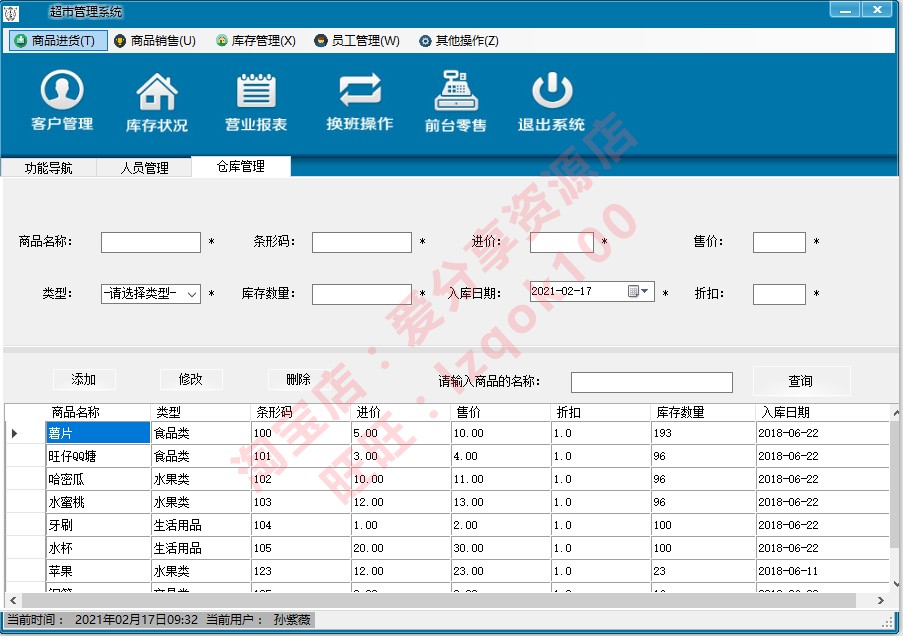Click the horizontal scrollbar right arrow

(x=881, y=600)
